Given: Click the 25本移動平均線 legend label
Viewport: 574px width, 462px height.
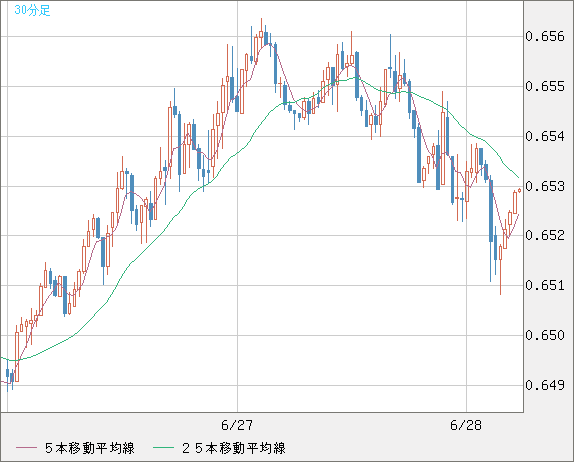Looking at the screenshot, I should 234,448.
